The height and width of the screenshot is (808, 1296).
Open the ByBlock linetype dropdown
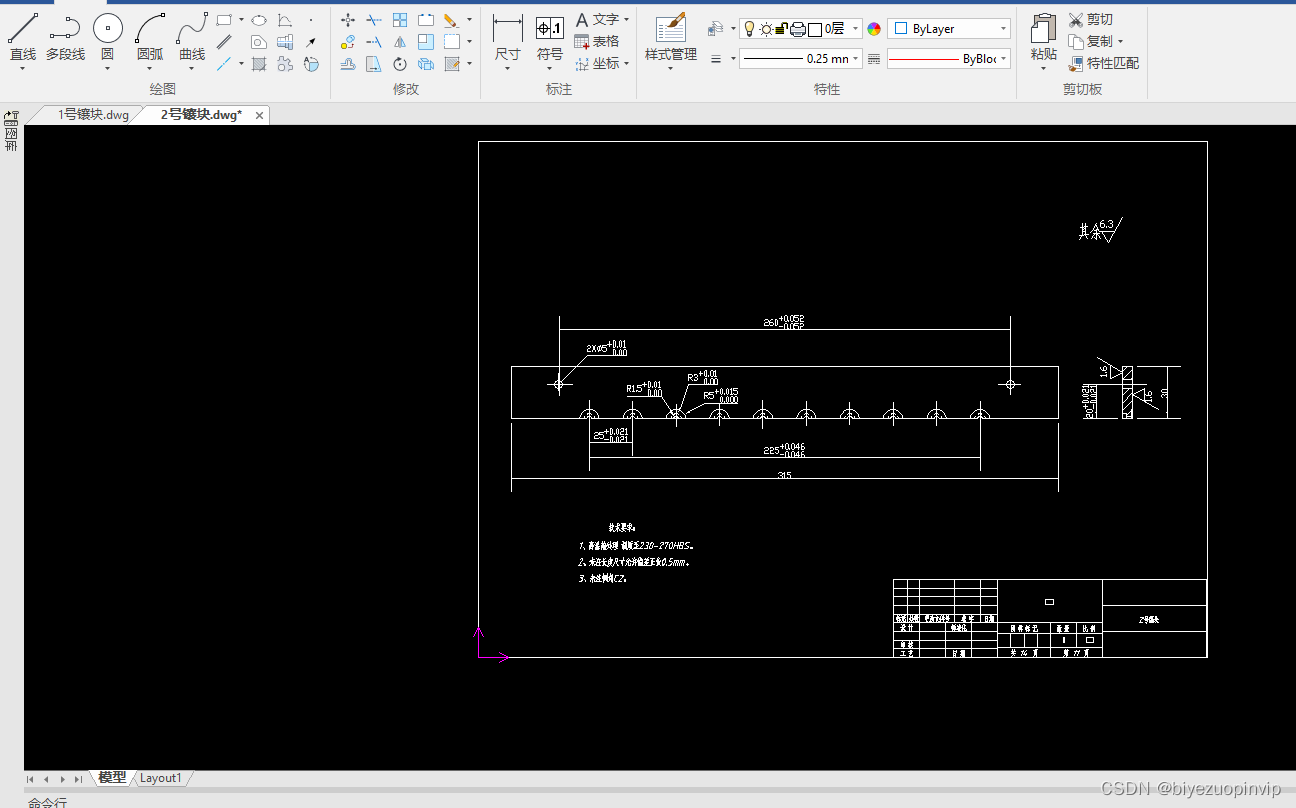pyautogui.click(x=1003, y=59)
